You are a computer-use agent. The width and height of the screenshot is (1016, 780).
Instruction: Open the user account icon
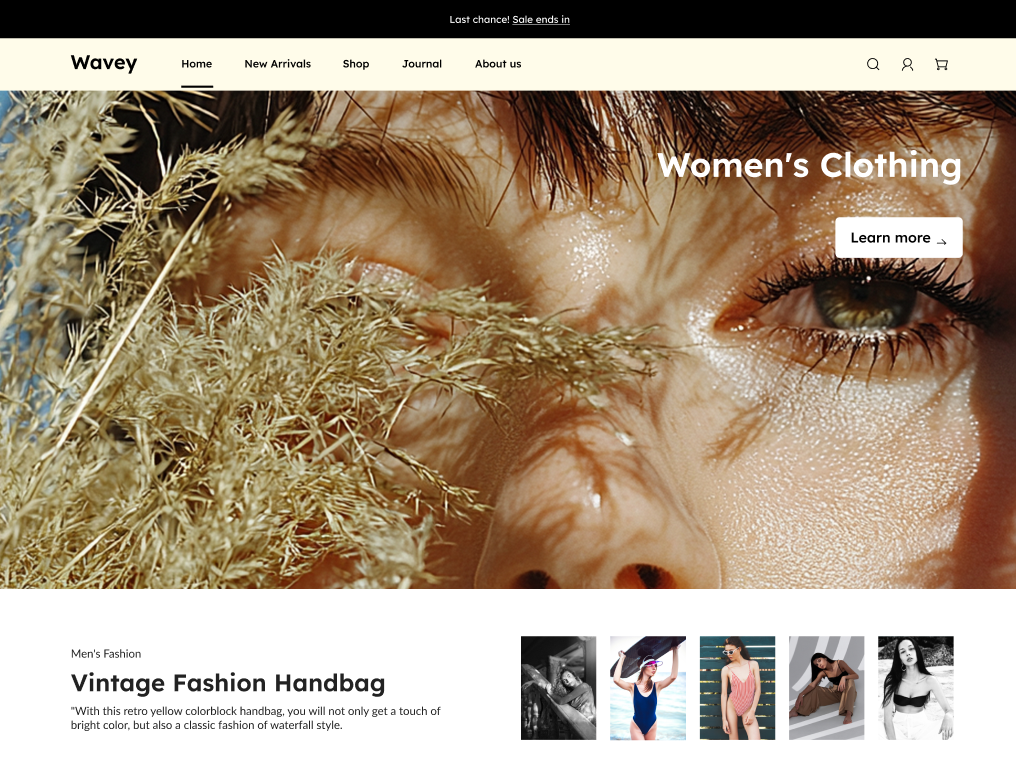[907, 64]
